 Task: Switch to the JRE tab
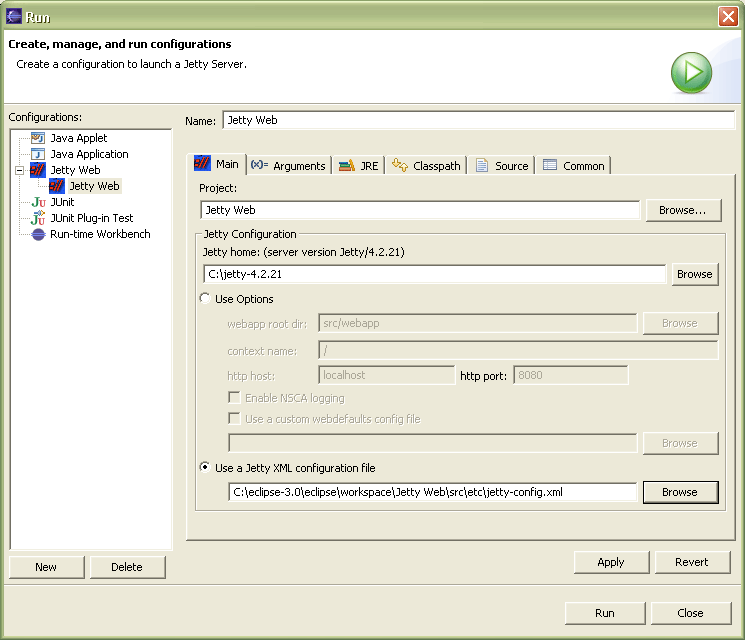(x=359, y=166)
